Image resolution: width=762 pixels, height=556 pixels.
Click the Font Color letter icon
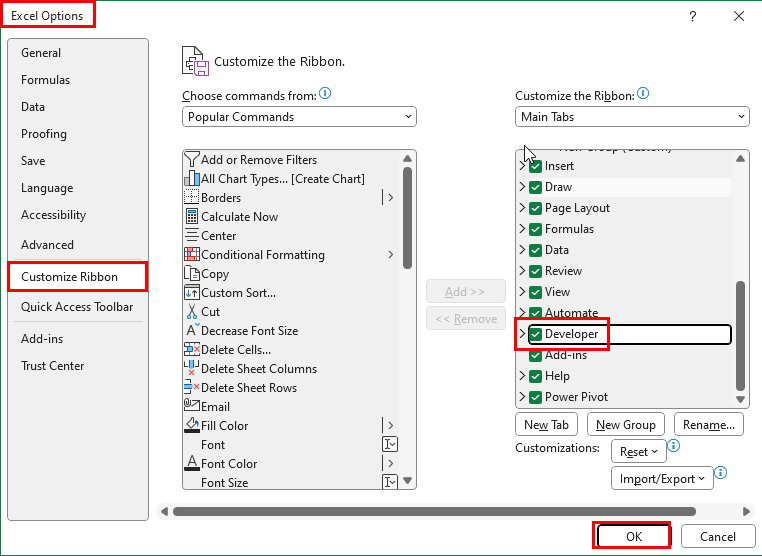pos(192,463)
